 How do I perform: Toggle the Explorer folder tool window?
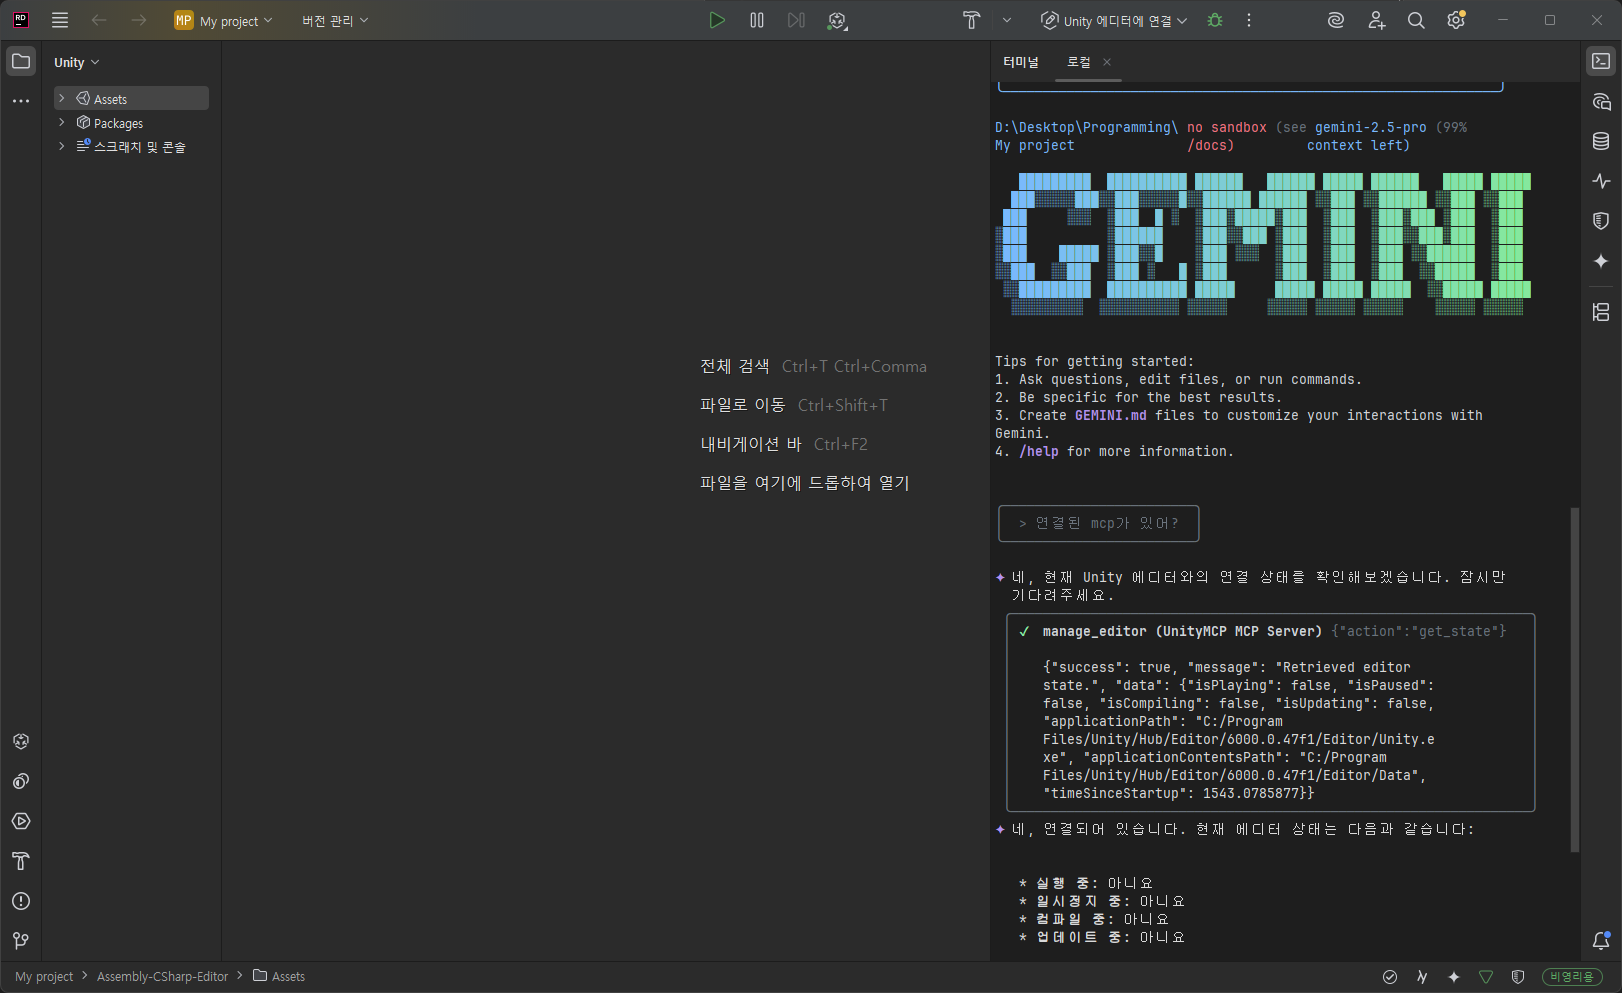[21, 61]
